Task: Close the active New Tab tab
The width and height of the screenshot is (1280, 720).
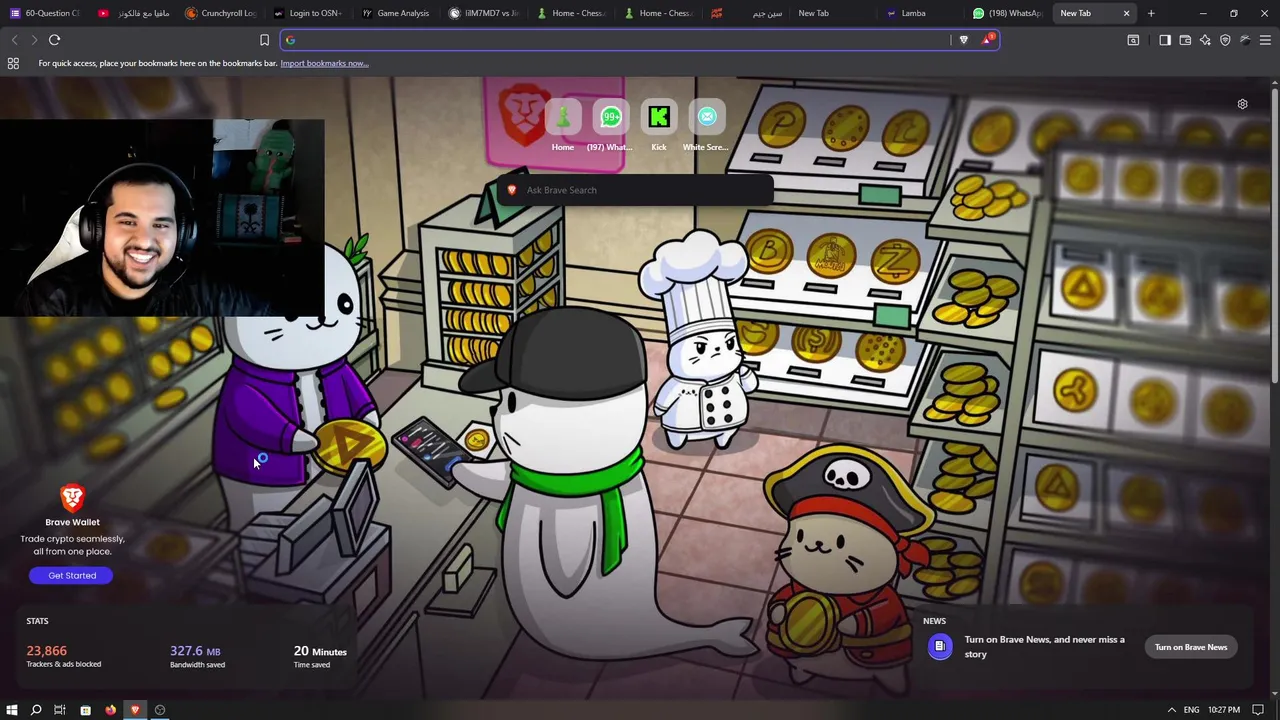Action: 1126,13
